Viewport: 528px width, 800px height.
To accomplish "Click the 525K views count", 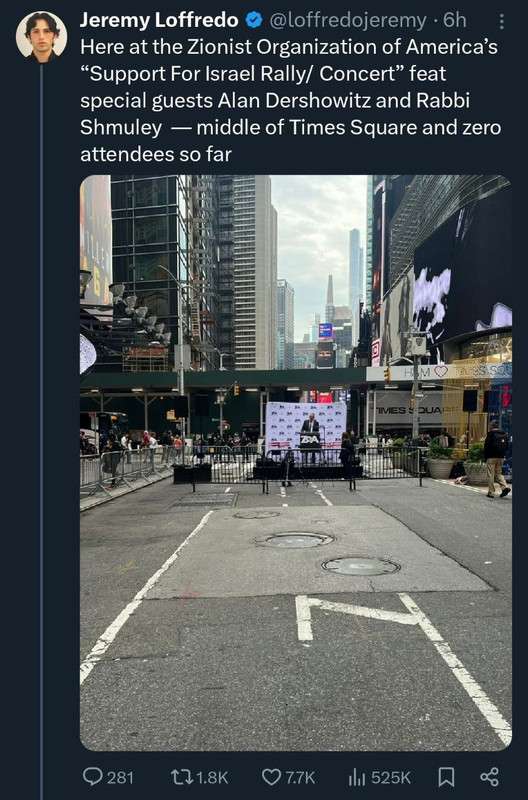I will (x=391, y=777).
